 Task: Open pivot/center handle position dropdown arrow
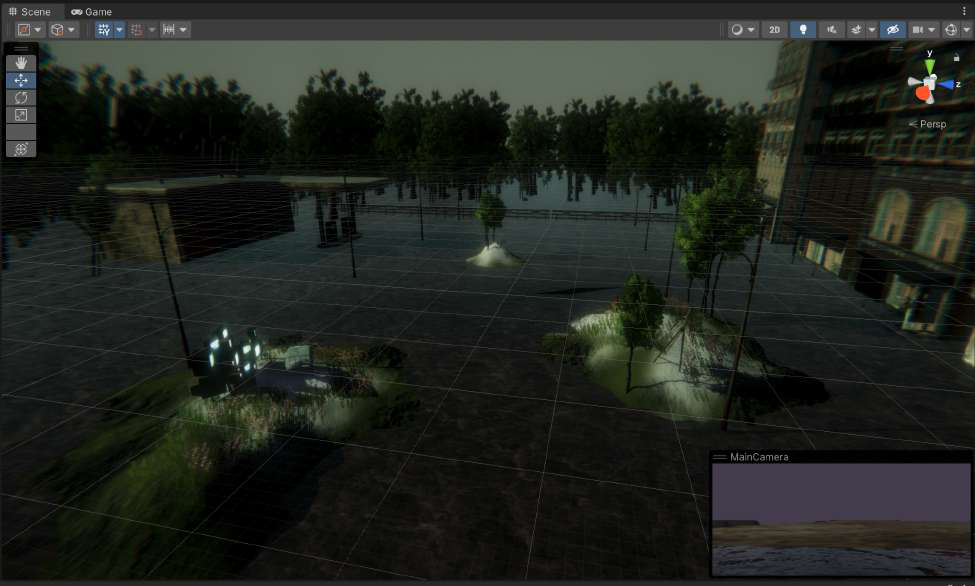38,30
